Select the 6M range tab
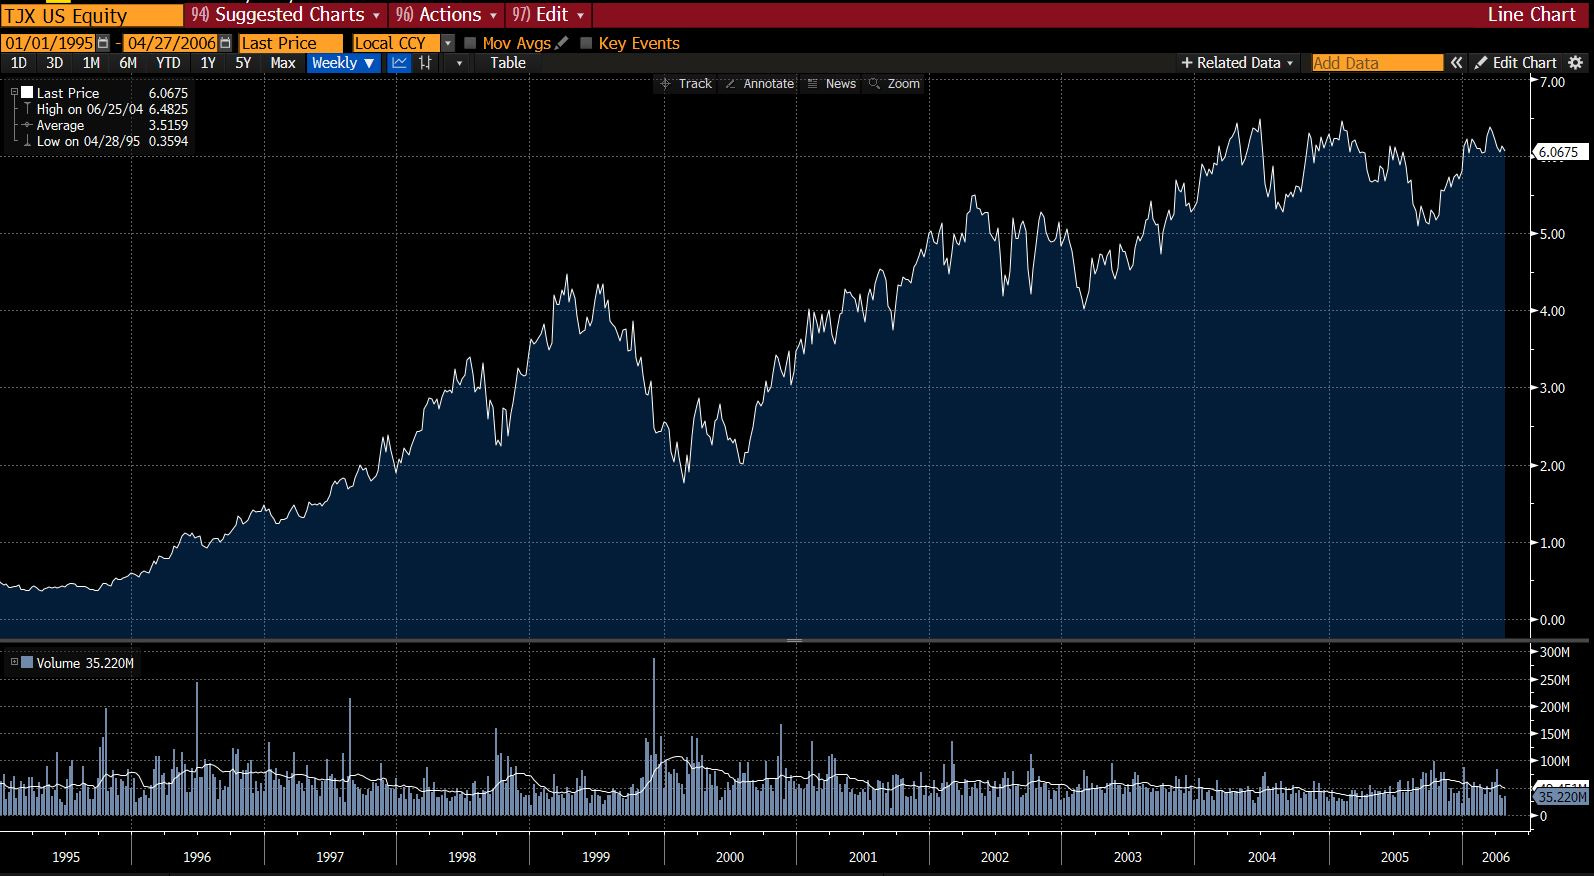The width and height of the screenshot is (1594, 876). coord(128,63)
